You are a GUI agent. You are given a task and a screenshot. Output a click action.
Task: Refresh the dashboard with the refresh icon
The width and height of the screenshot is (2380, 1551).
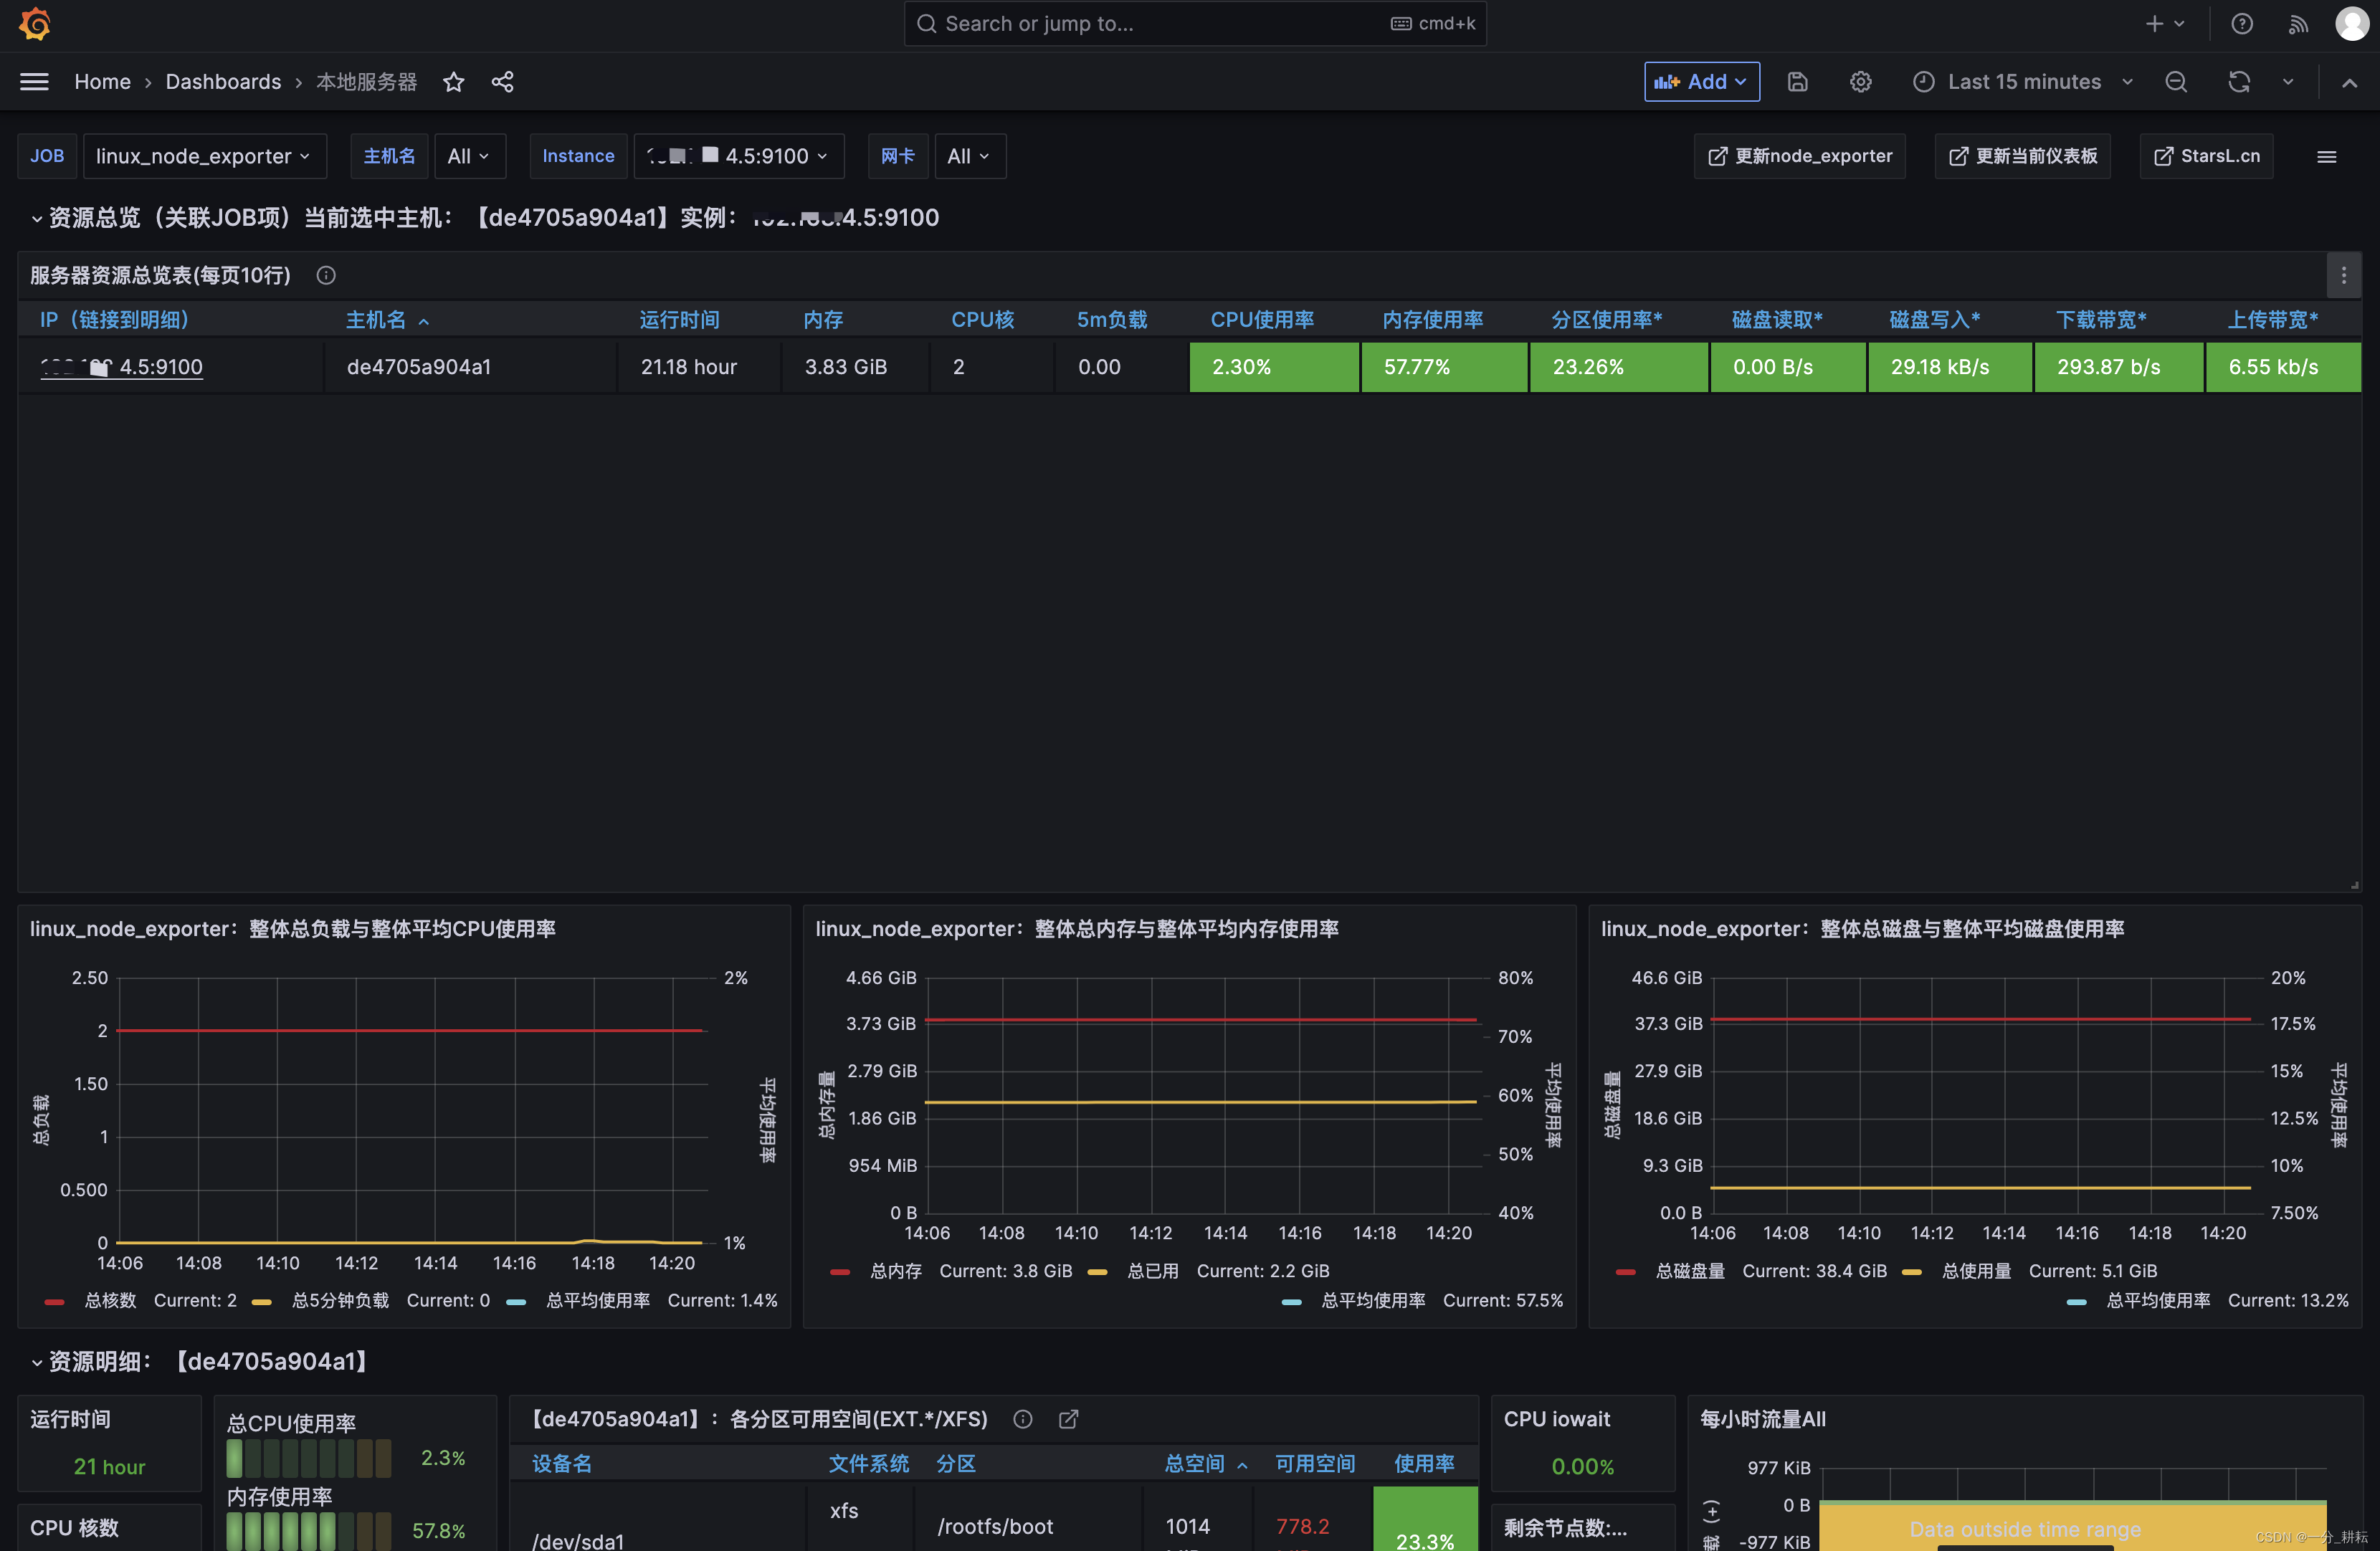2238,81
